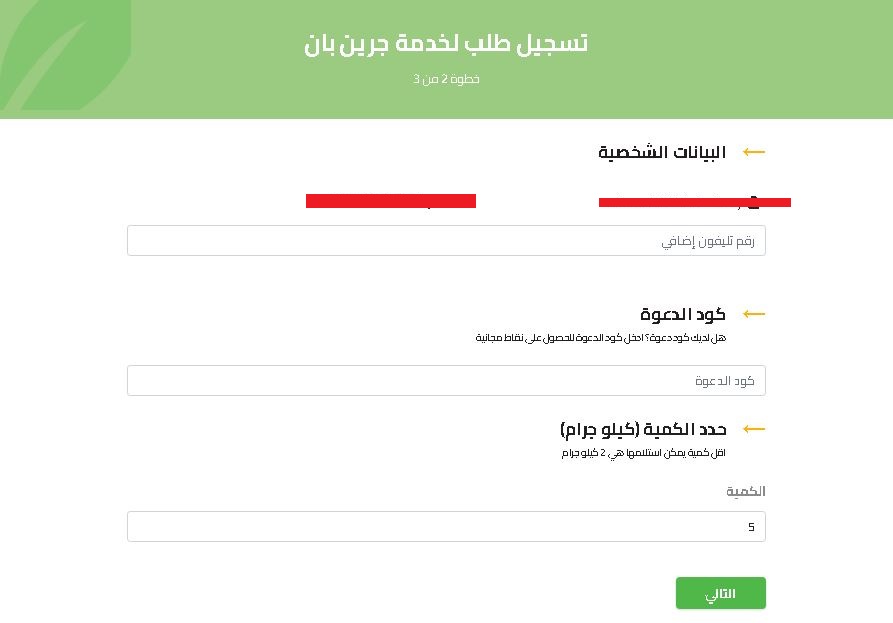Click the page title تسجيل طلب لخدمة جرين بان
Viewport: 893px width, 623px height.
tap(446, 44)
